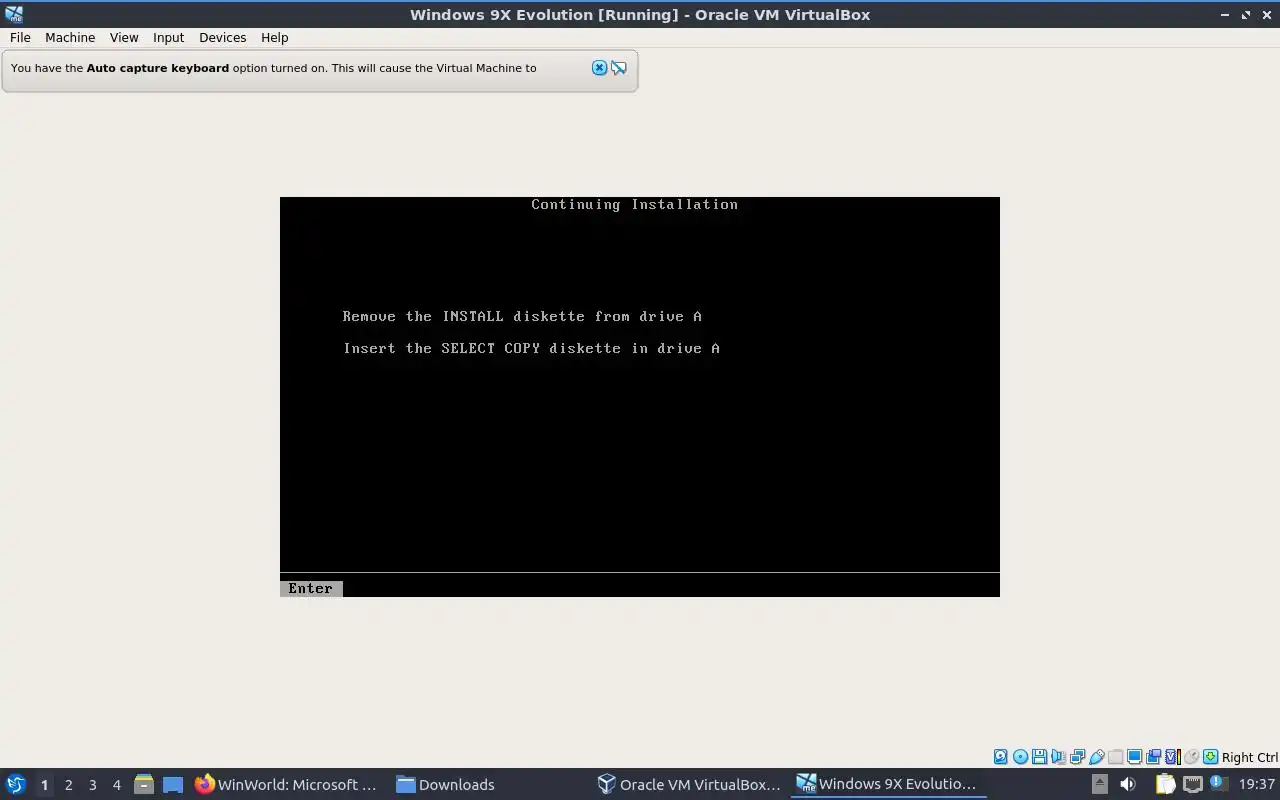
Task: Open file manager launcher in taskbar
Action: 143,784
